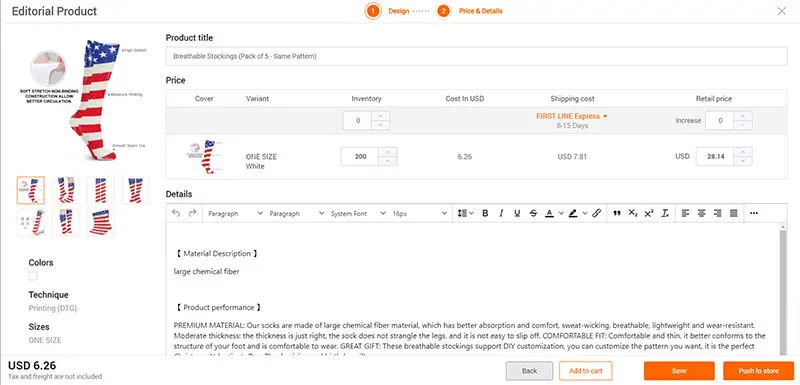Go to step 2 Price & Details
Viewport: 800px width, 385px height.
coord(469,11)
